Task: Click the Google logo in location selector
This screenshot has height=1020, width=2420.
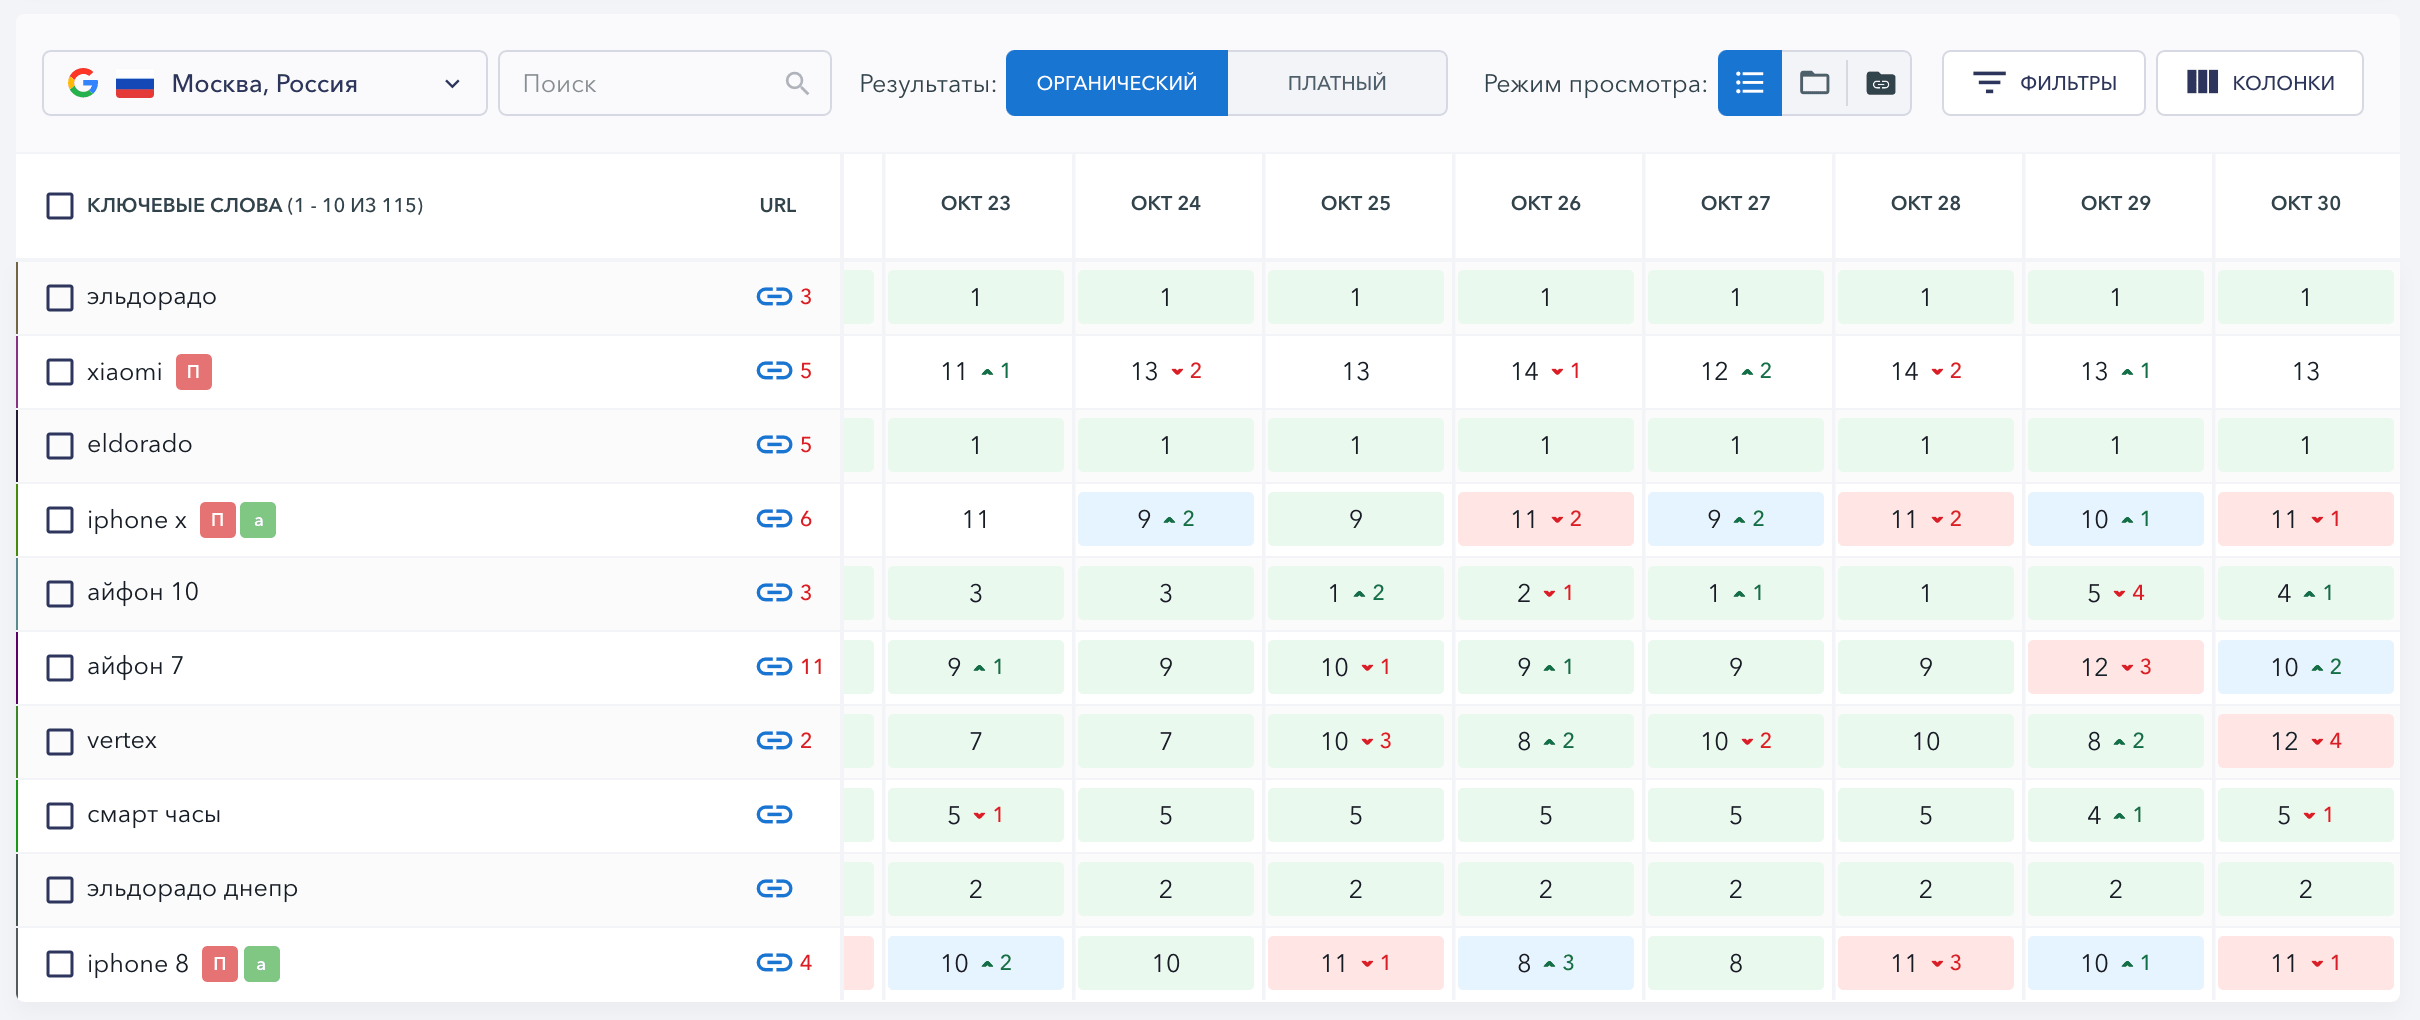Action: click(x=83, y=83)
